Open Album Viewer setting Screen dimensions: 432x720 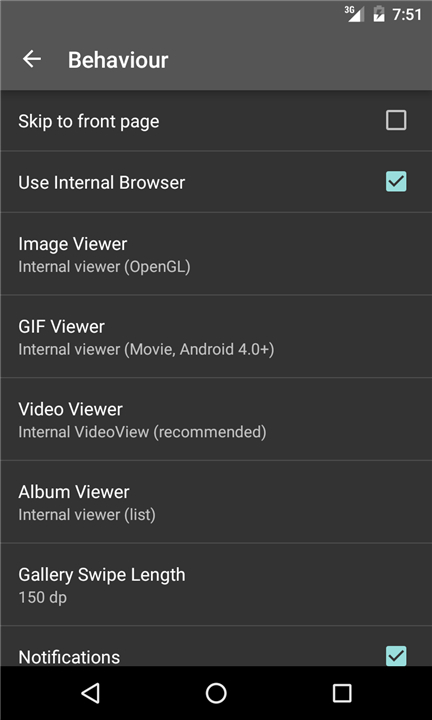216,501
